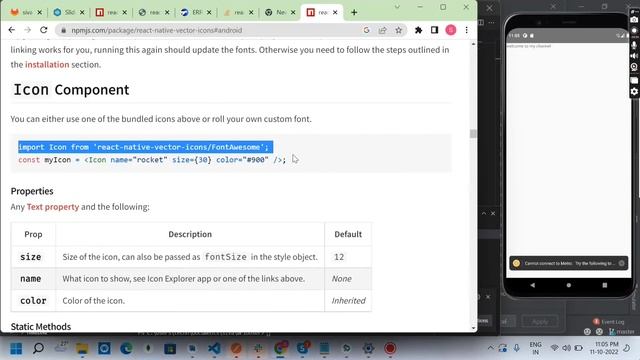Show hidden system tray icons
The height and width of the screenshot is (360, 640).
(x=490, y=348)
